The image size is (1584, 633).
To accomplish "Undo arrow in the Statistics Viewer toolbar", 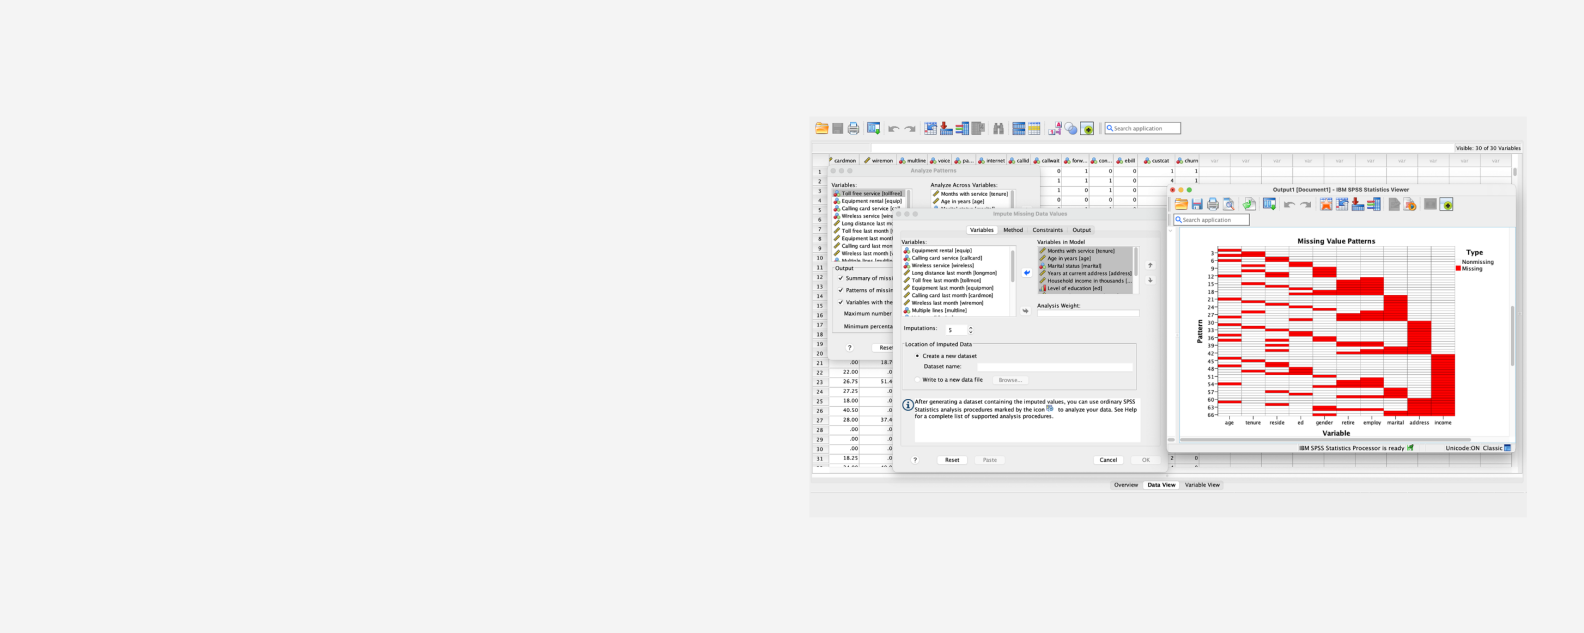I will click(x=1289, y=204).
